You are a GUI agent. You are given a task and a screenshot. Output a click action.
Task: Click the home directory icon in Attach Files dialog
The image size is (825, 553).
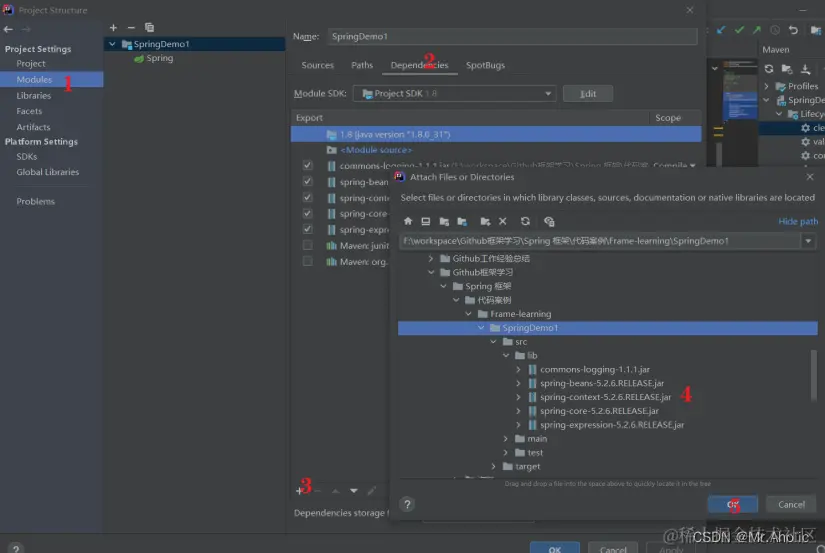coord(408,221)
